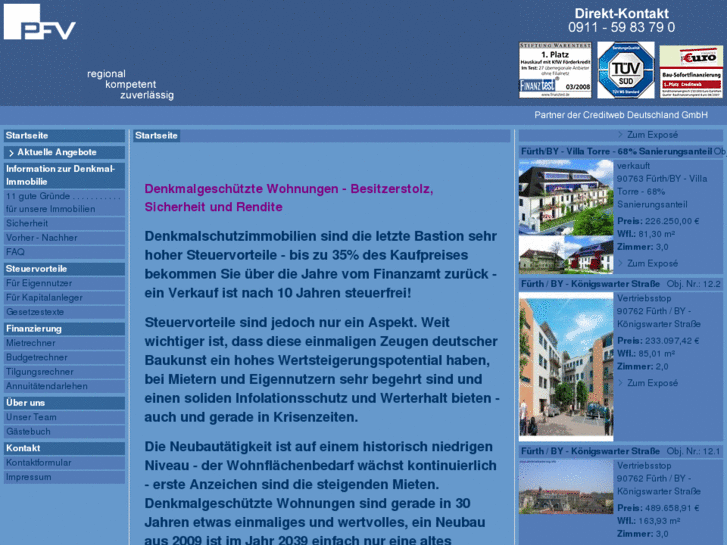Open Für Eigennutzer page
Image resolution: width=727 pixels, height=545 pixels.
64,283
